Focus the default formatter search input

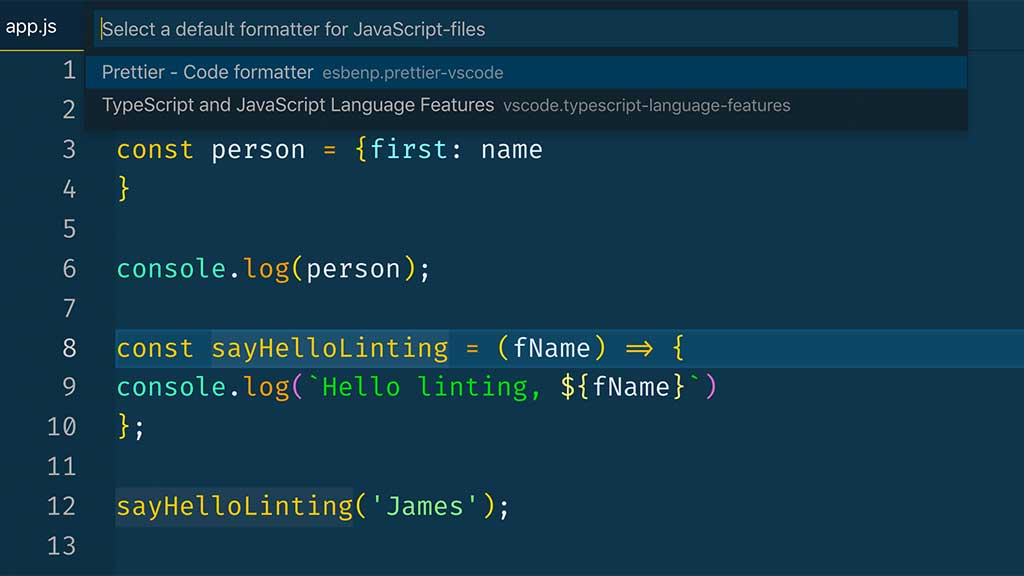tap(526, 29)
